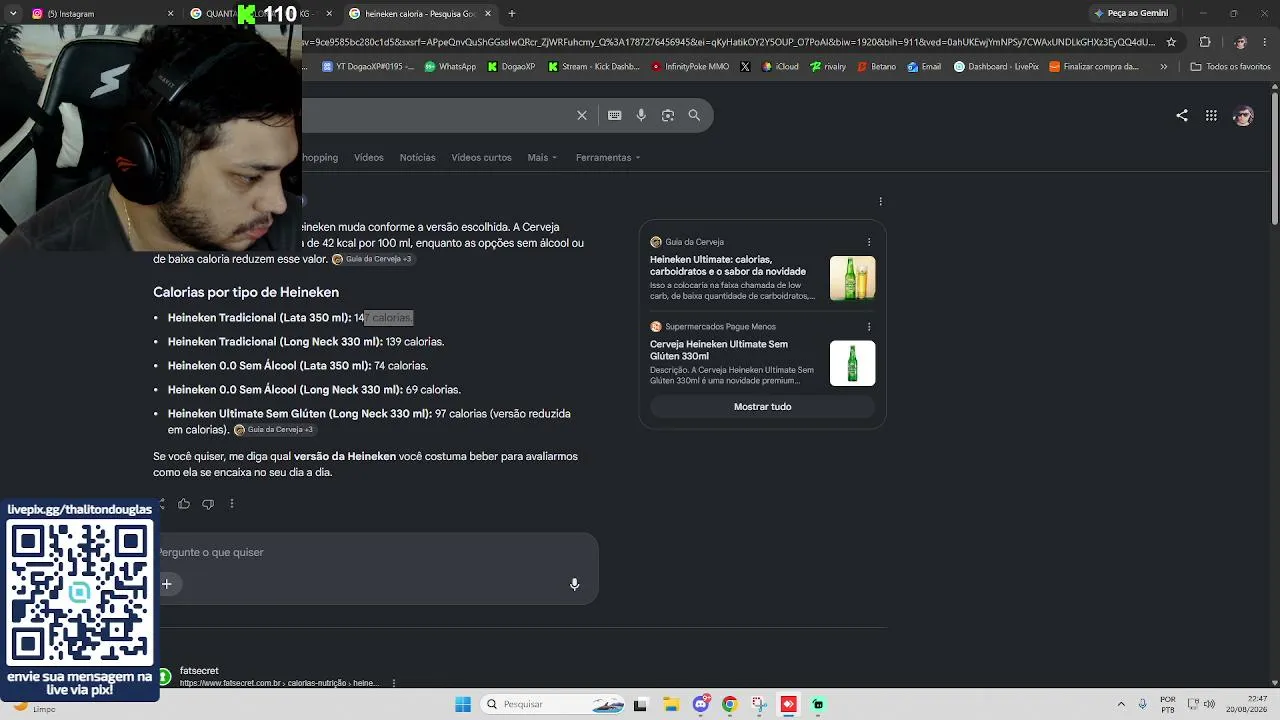
Task: Open the Todos os favoritos folder
Action: coord(1230,67)
